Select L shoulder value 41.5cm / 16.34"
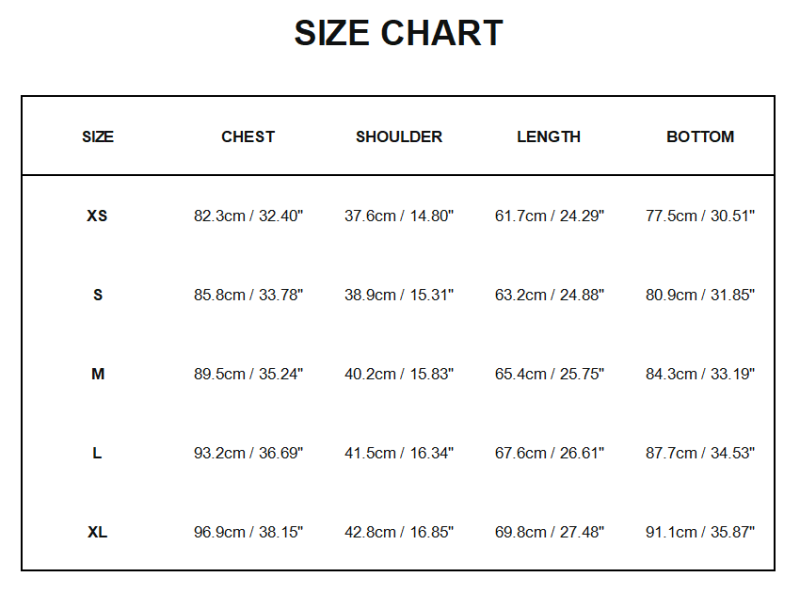The width and height of the screenshot is (800, 593). coord(399,453)
